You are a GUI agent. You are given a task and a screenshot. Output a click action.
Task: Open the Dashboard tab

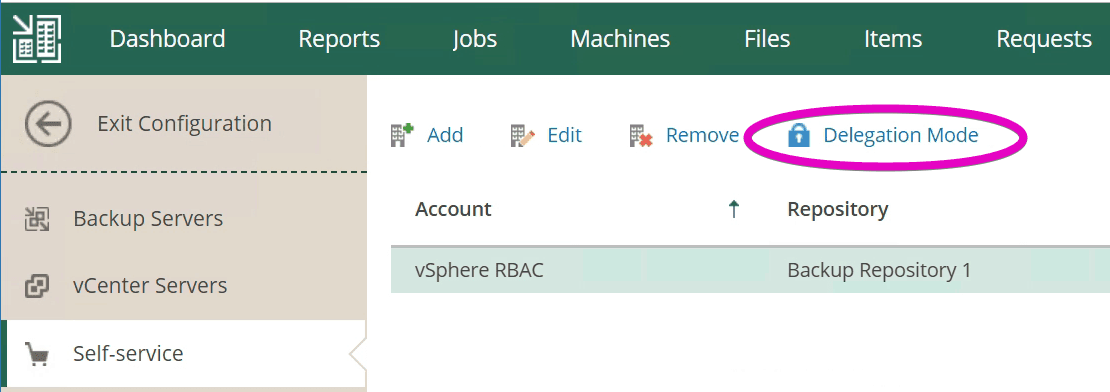click(x=168, y=39)
